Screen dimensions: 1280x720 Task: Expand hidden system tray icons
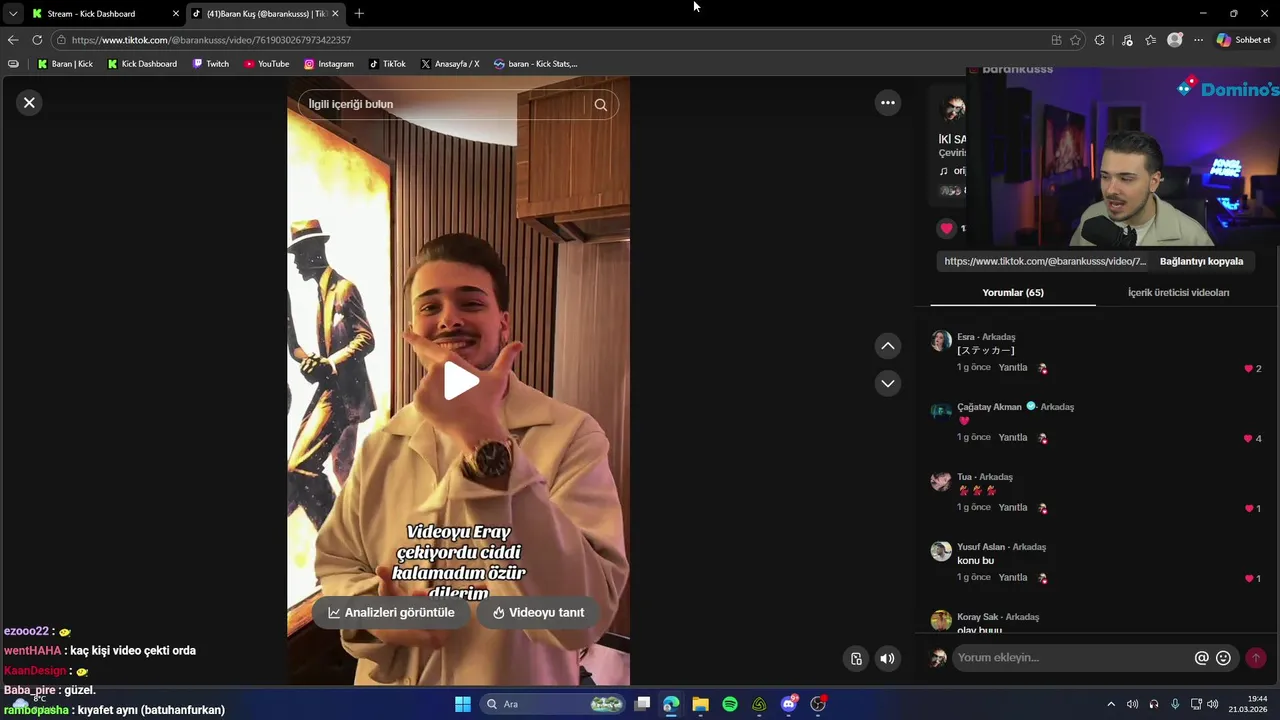tap(1110, 704)
